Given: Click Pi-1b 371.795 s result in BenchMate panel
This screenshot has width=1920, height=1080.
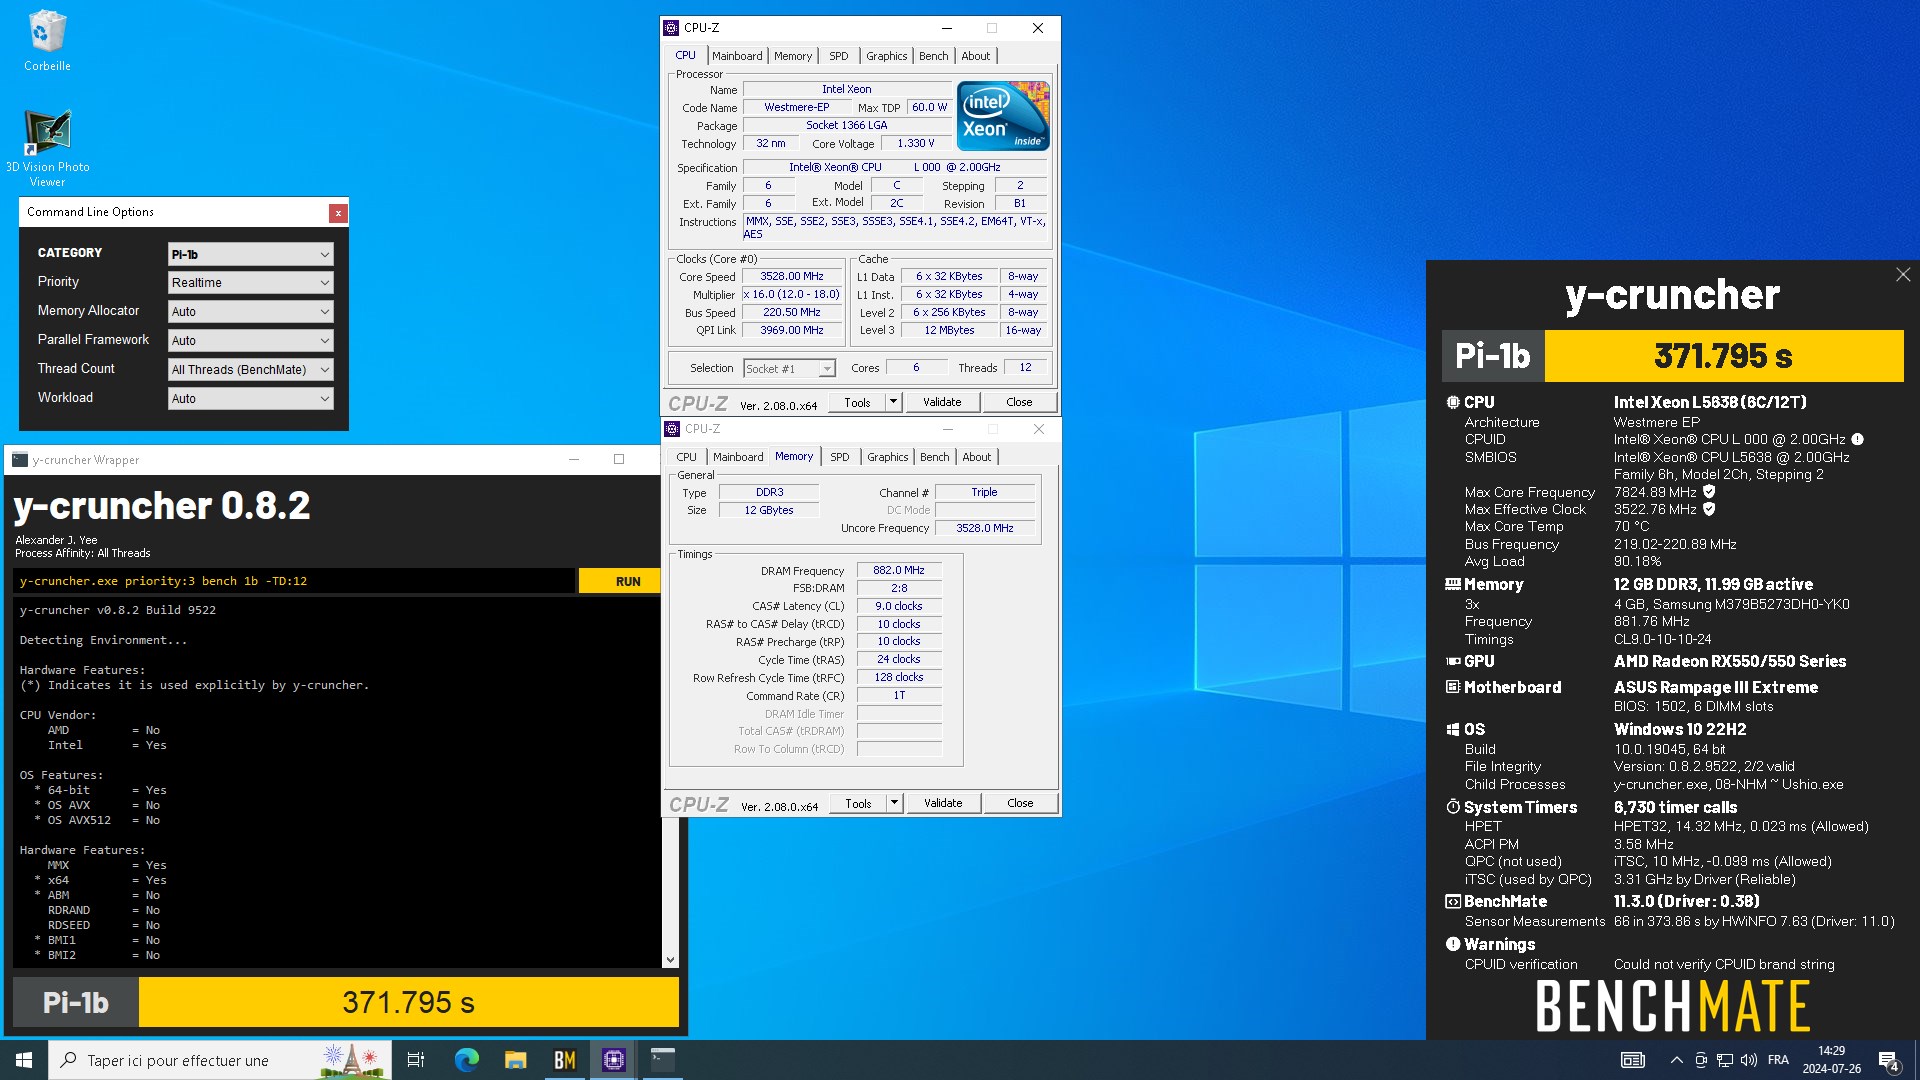Looking at the screenshot, I should (1673, 356).
